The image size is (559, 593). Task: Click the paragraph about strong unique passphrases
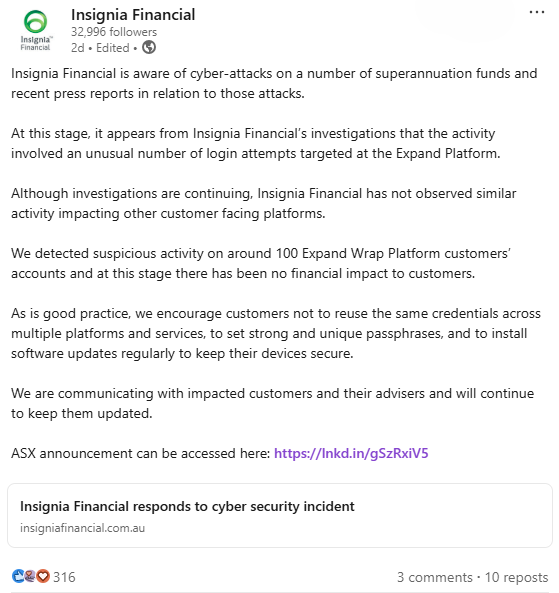[x=276, y=333]
